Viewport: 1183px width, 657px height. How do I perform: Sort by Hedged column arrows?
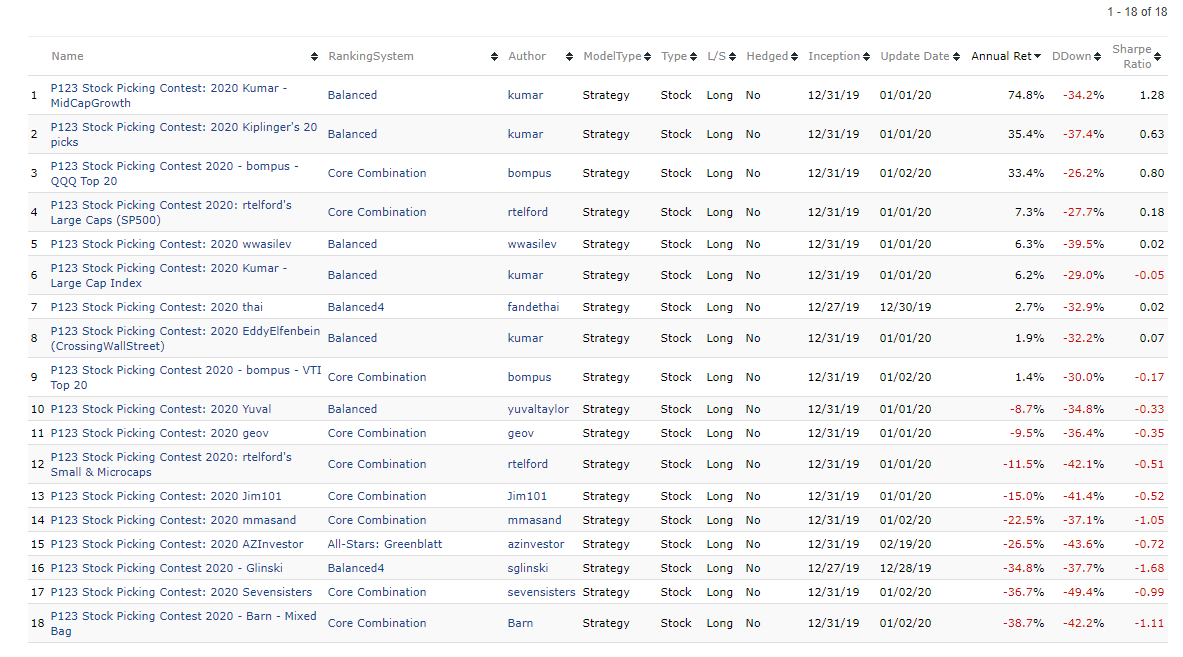794,57
